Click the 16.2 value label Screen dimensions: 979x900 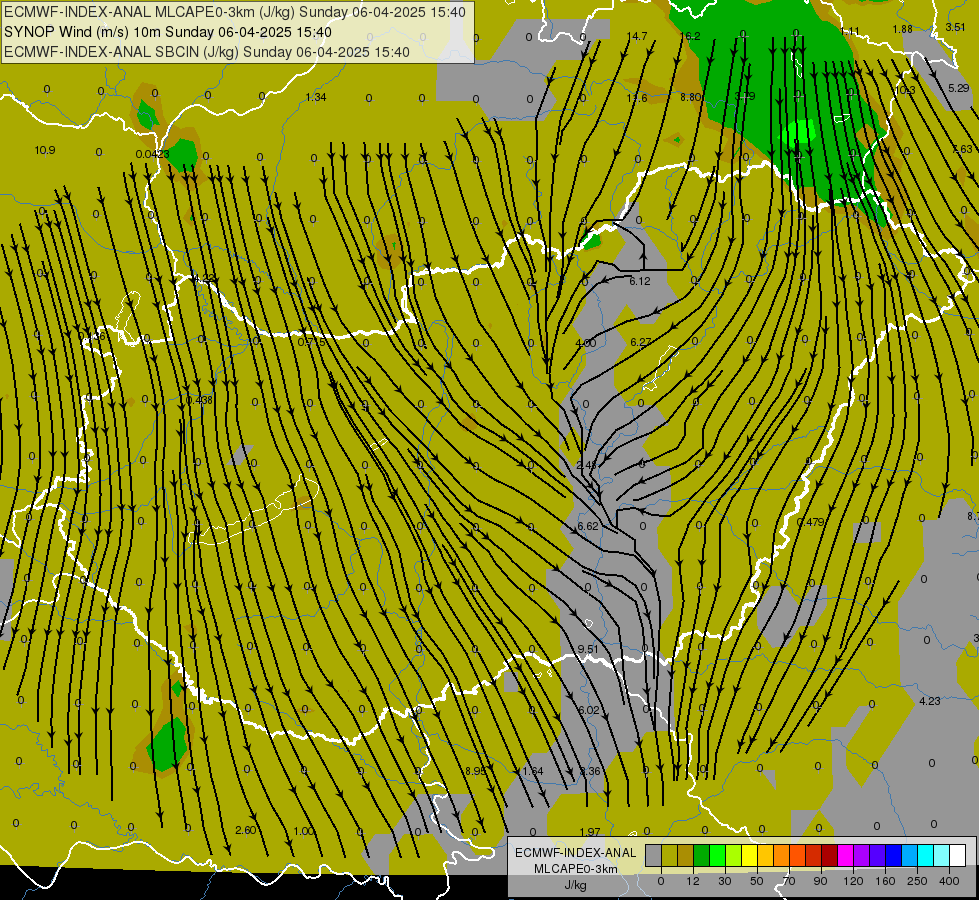690,36
